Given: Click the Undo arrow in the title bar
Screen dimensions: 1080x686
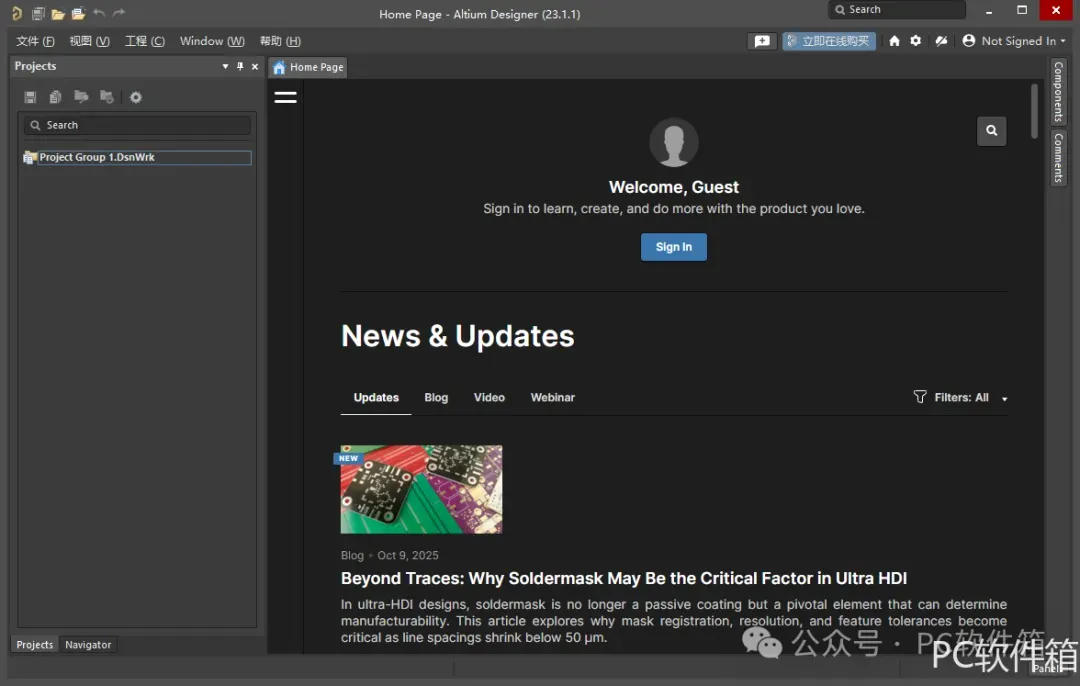Looking at the screenshot, I should [x=98, y=13].
